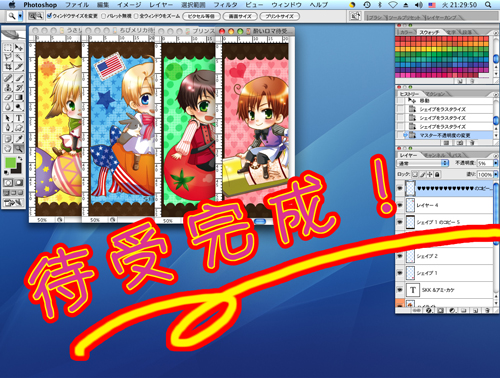Select the Gradient tool

(19, 97)
